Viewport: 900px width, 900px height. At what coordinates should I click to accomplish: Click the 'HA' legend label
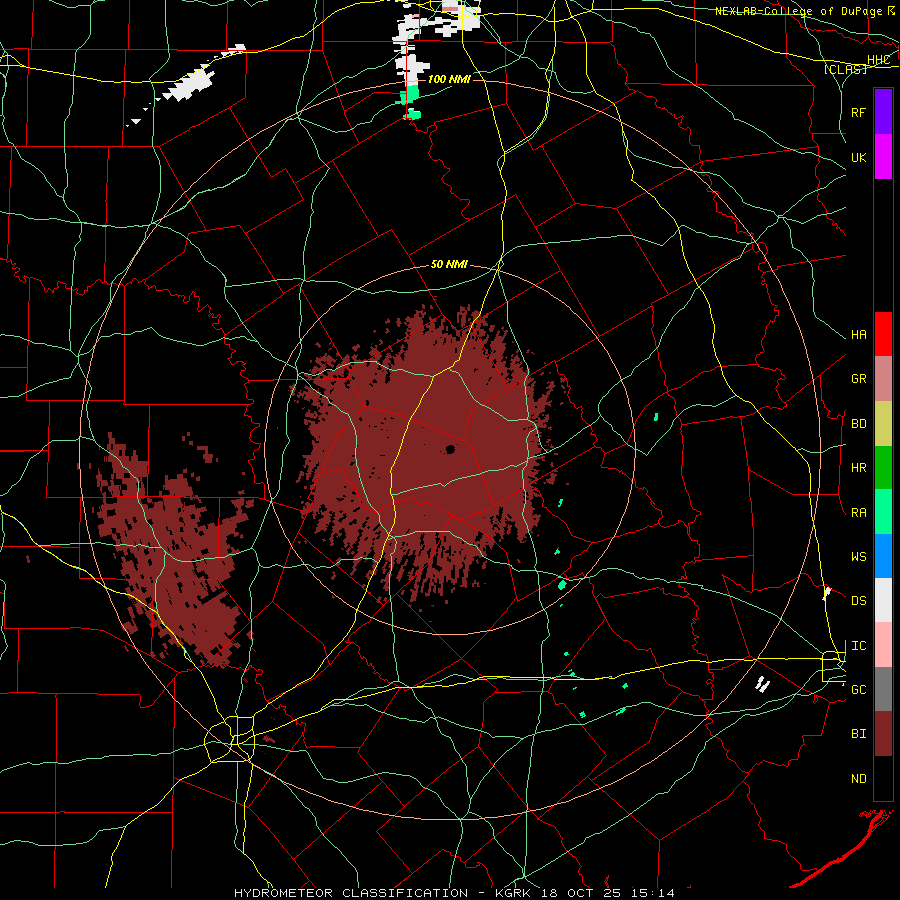(x=858, y=335)
